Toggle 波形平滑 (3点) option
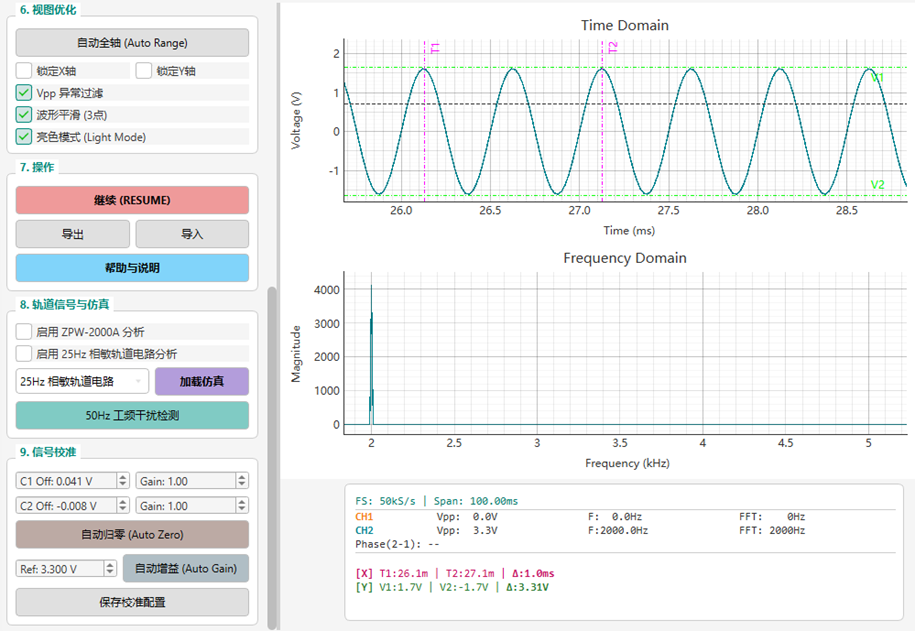The image size is (915, 631). [24, 114]
